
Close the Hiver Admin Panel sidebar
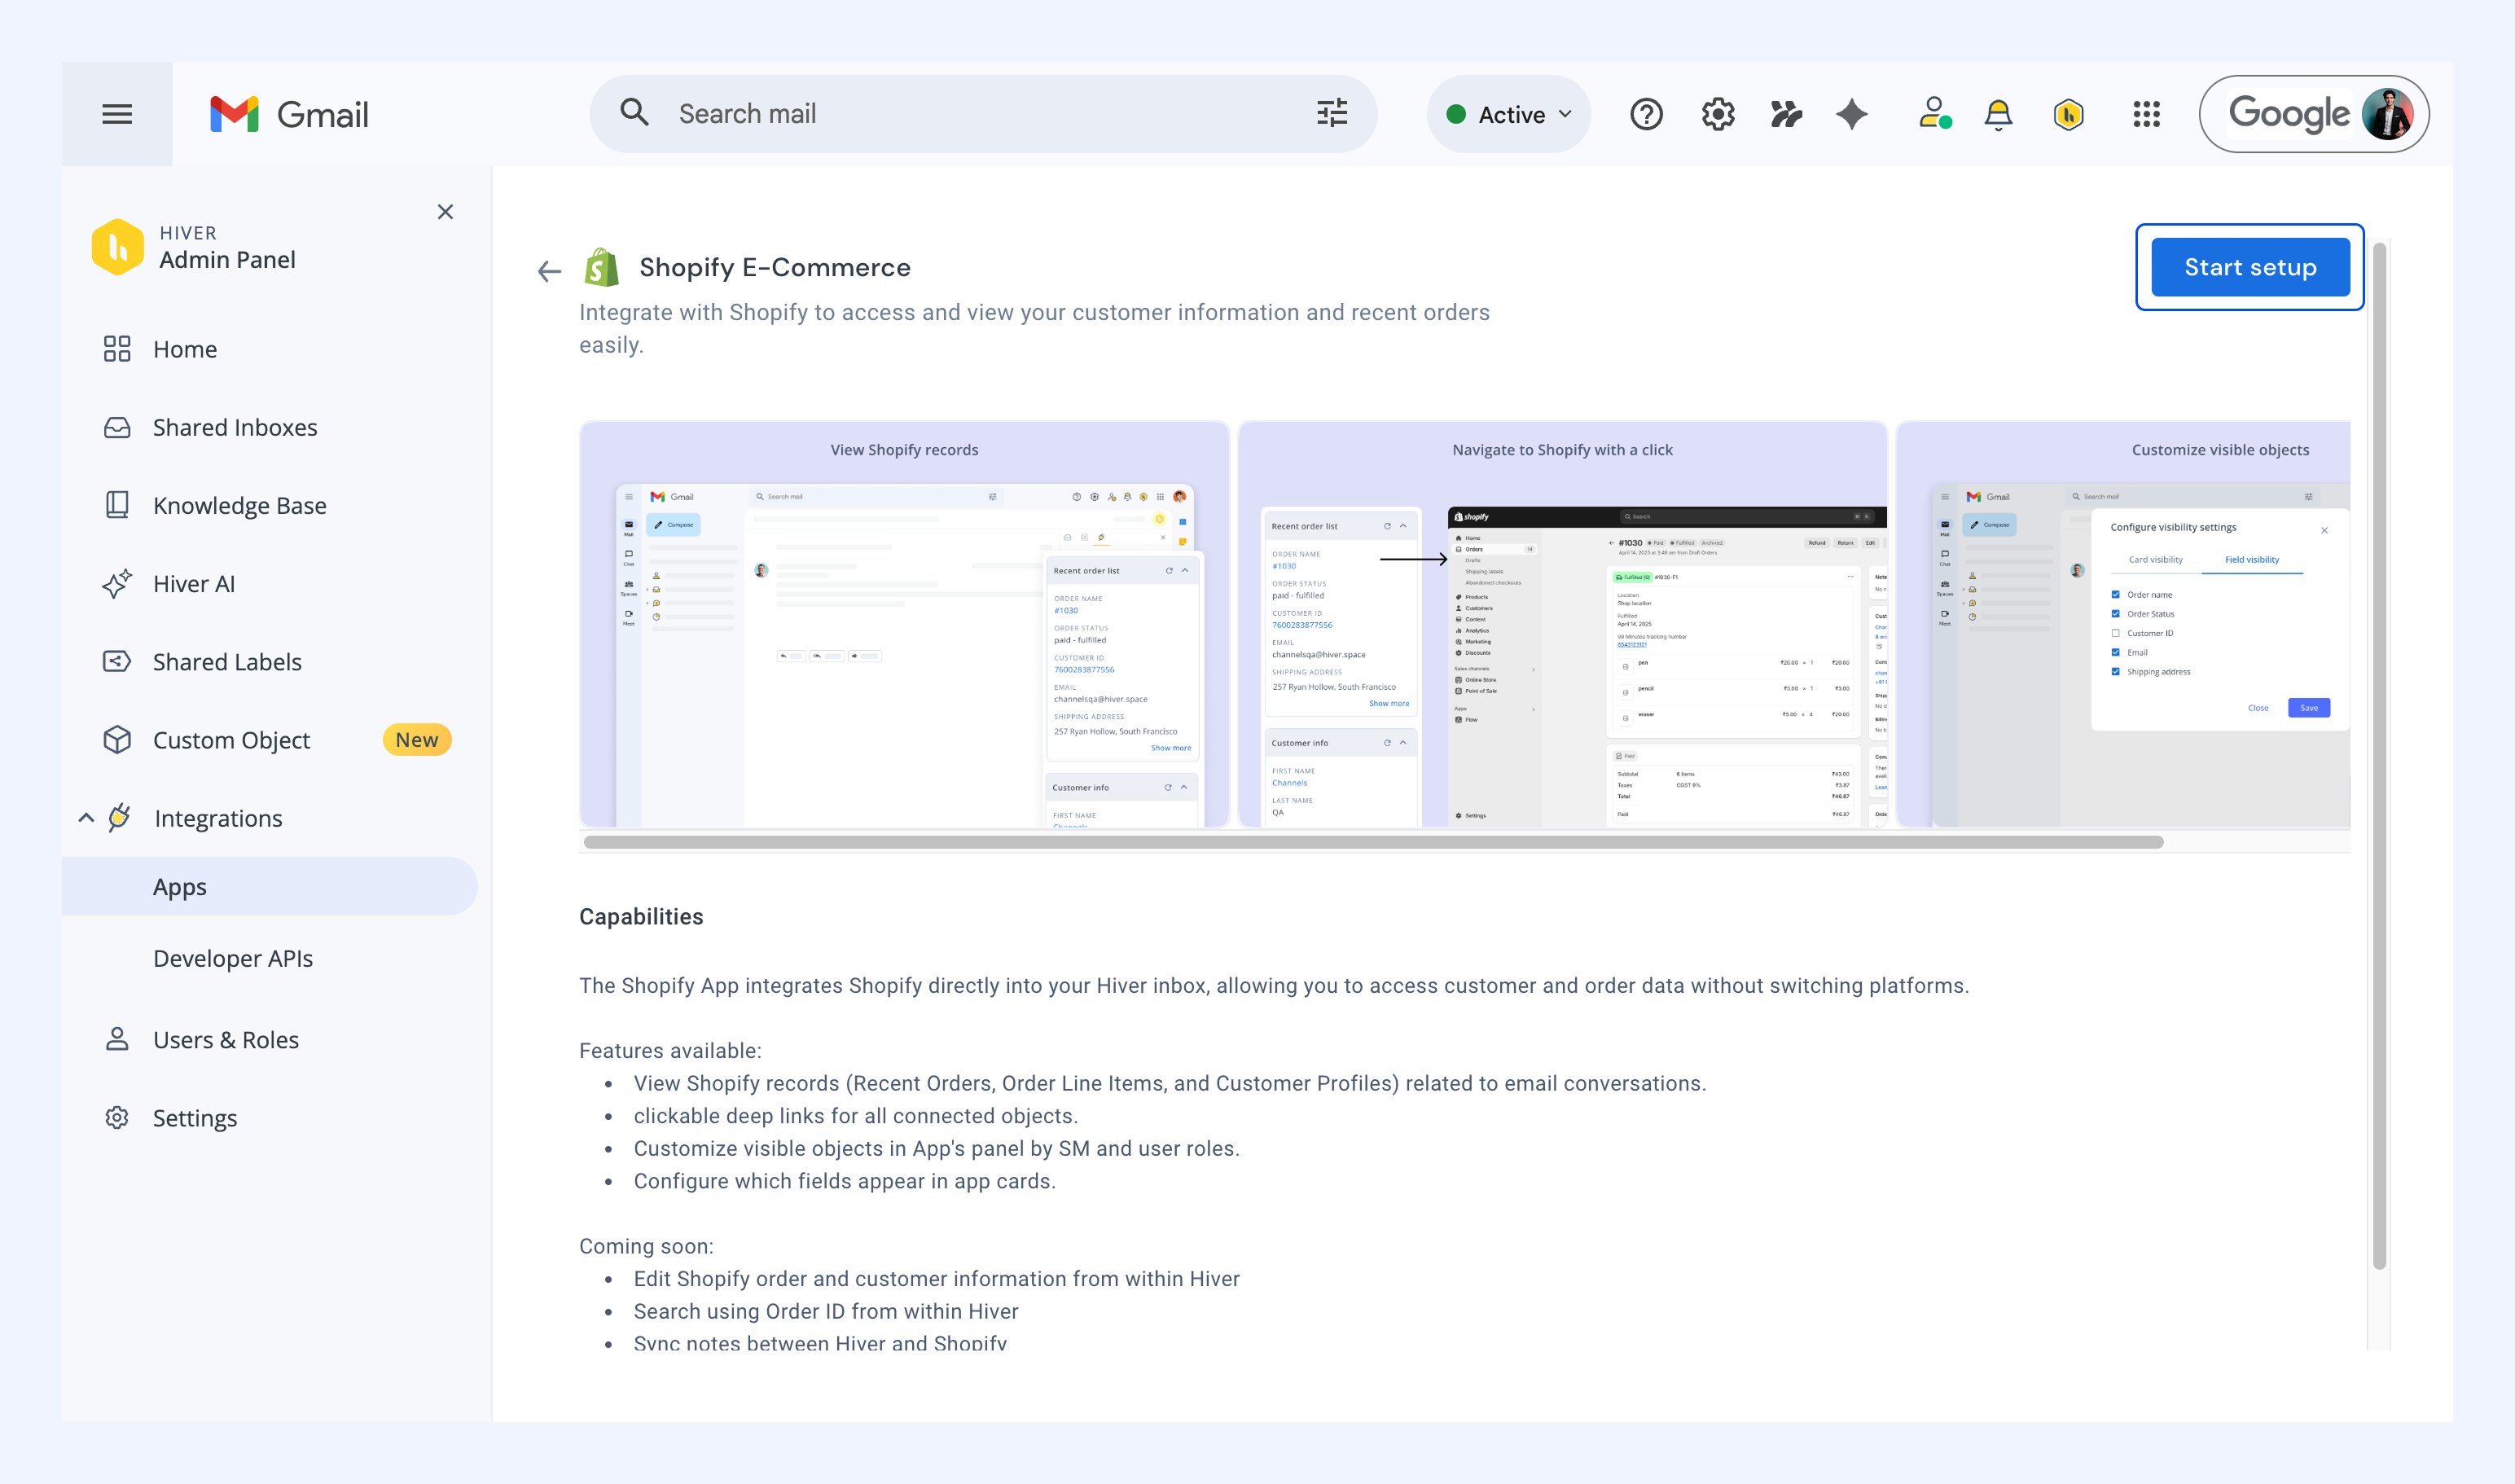445,212
